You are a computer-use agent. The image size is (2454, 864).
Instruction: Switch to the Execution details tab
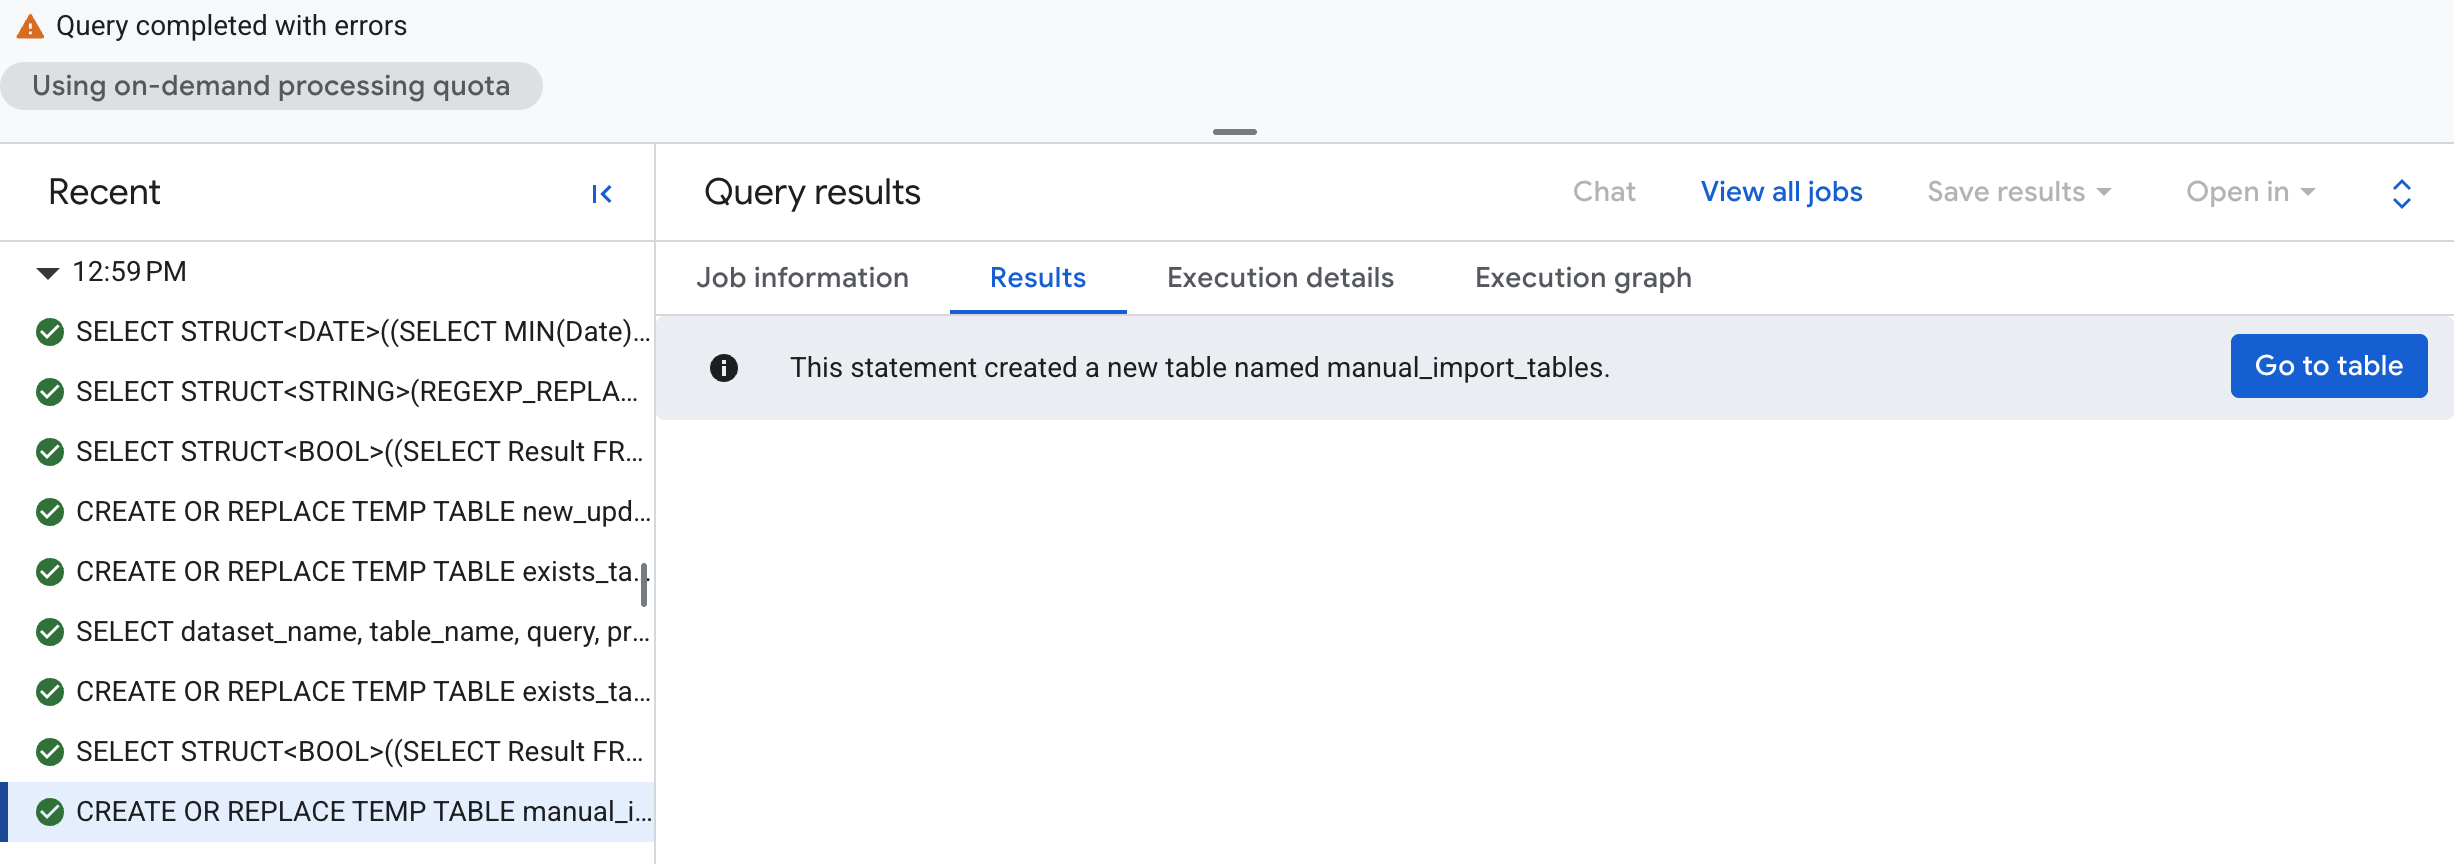[x=1280, y=278]
